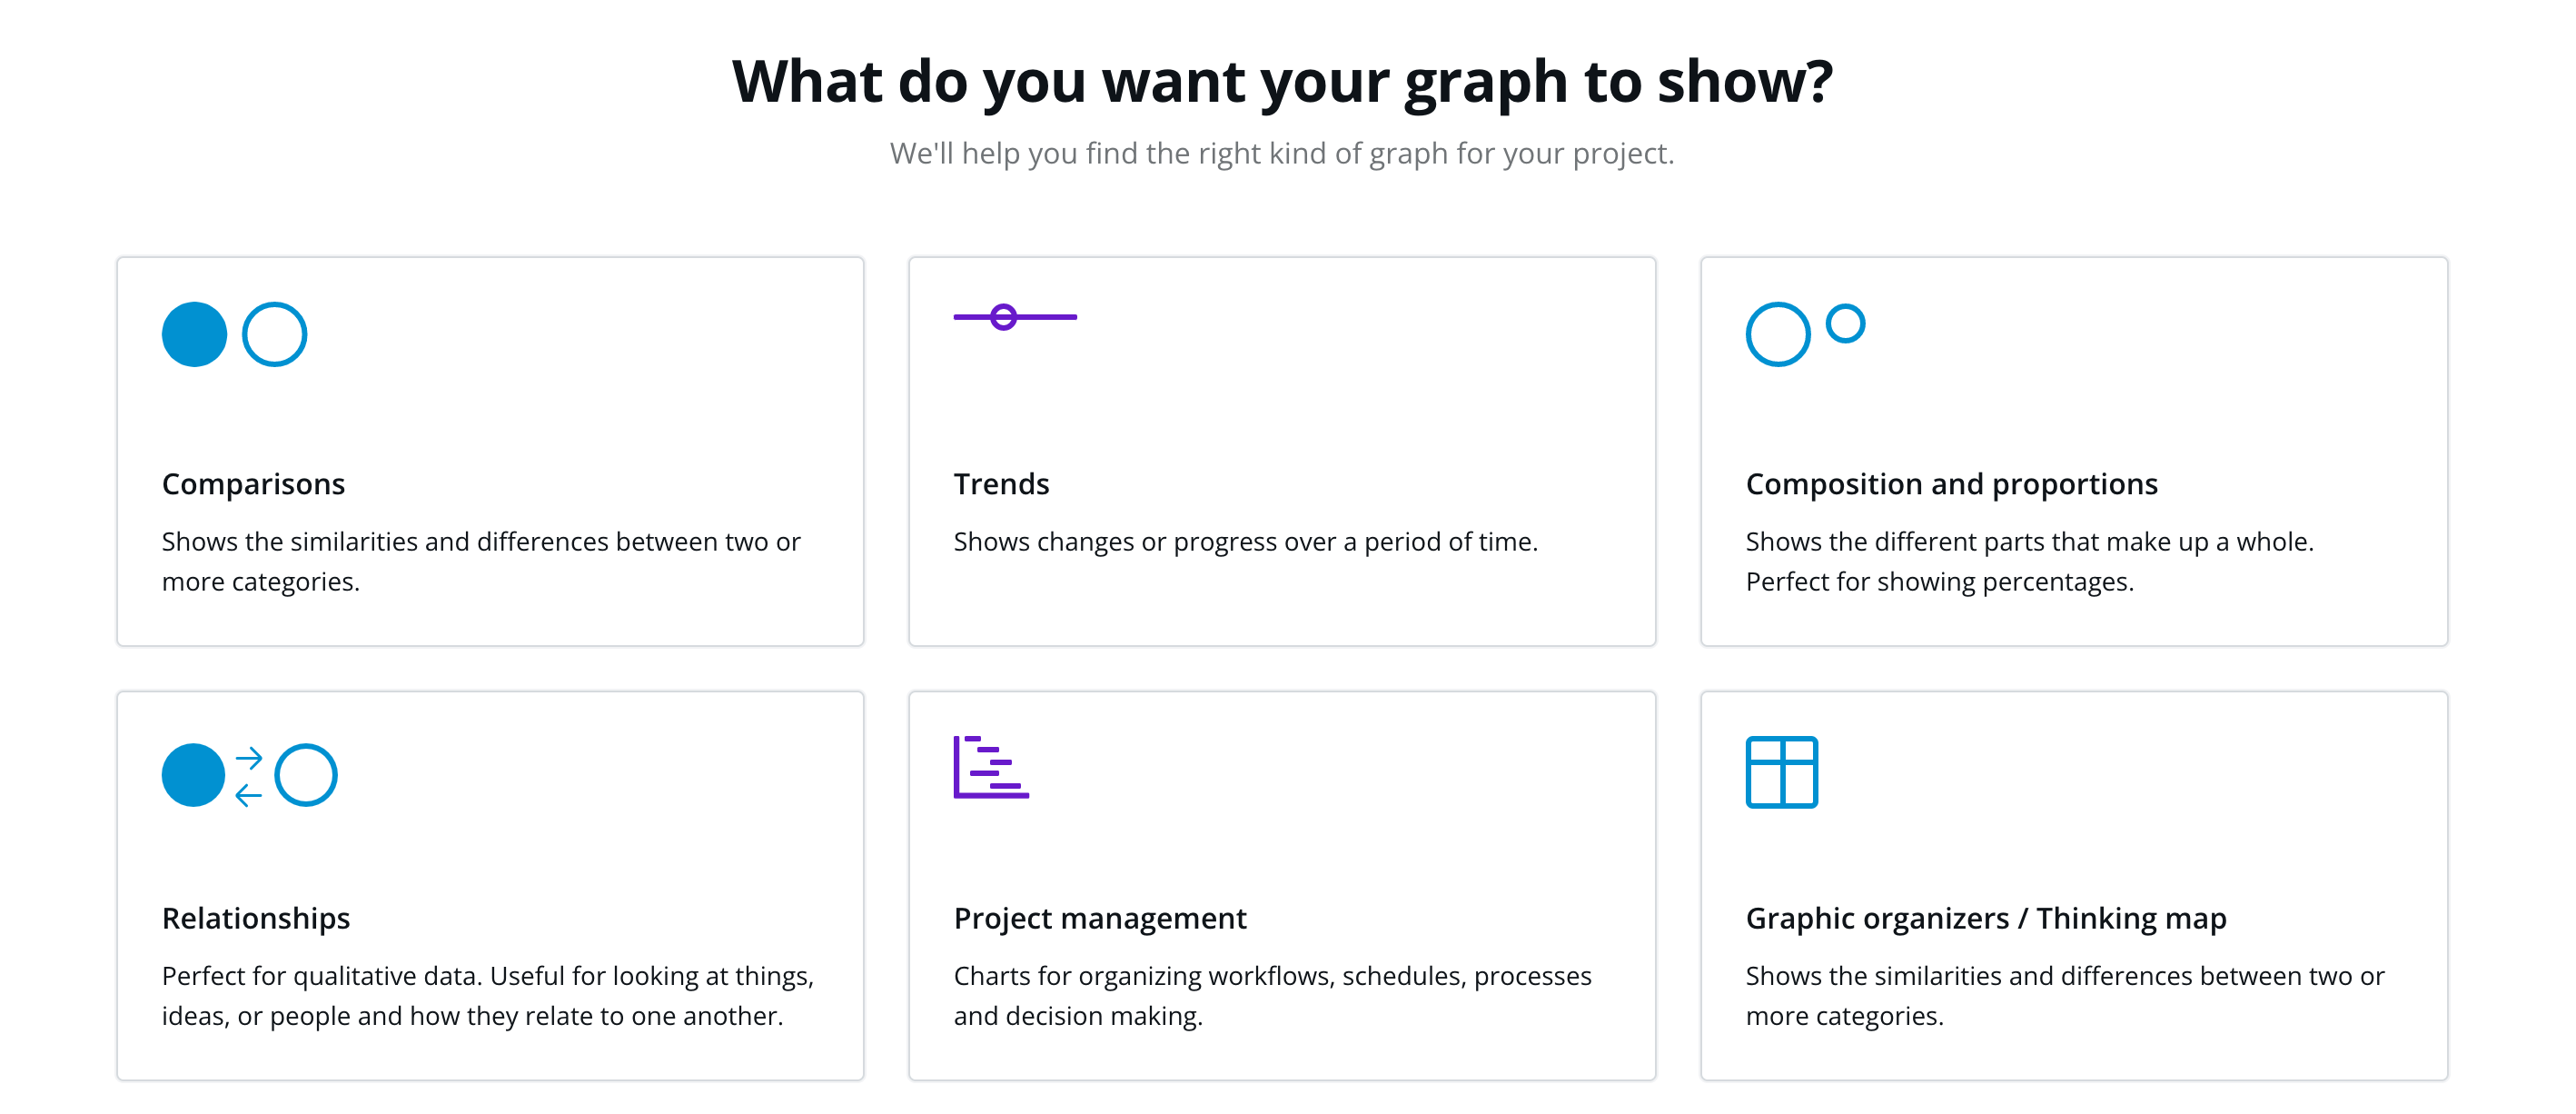The image size is (2576, 1114).
Task: Pick the workflows and schedules card description
Action: (x=1272, y=995)
